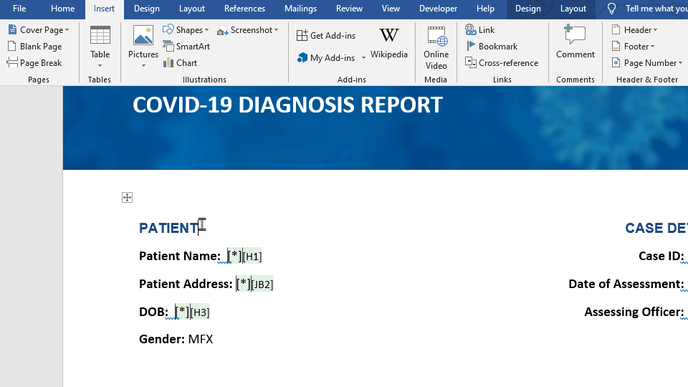
Task: Expand the My Add-ins dropdown arrow
Action: click(x=363, y=58)
